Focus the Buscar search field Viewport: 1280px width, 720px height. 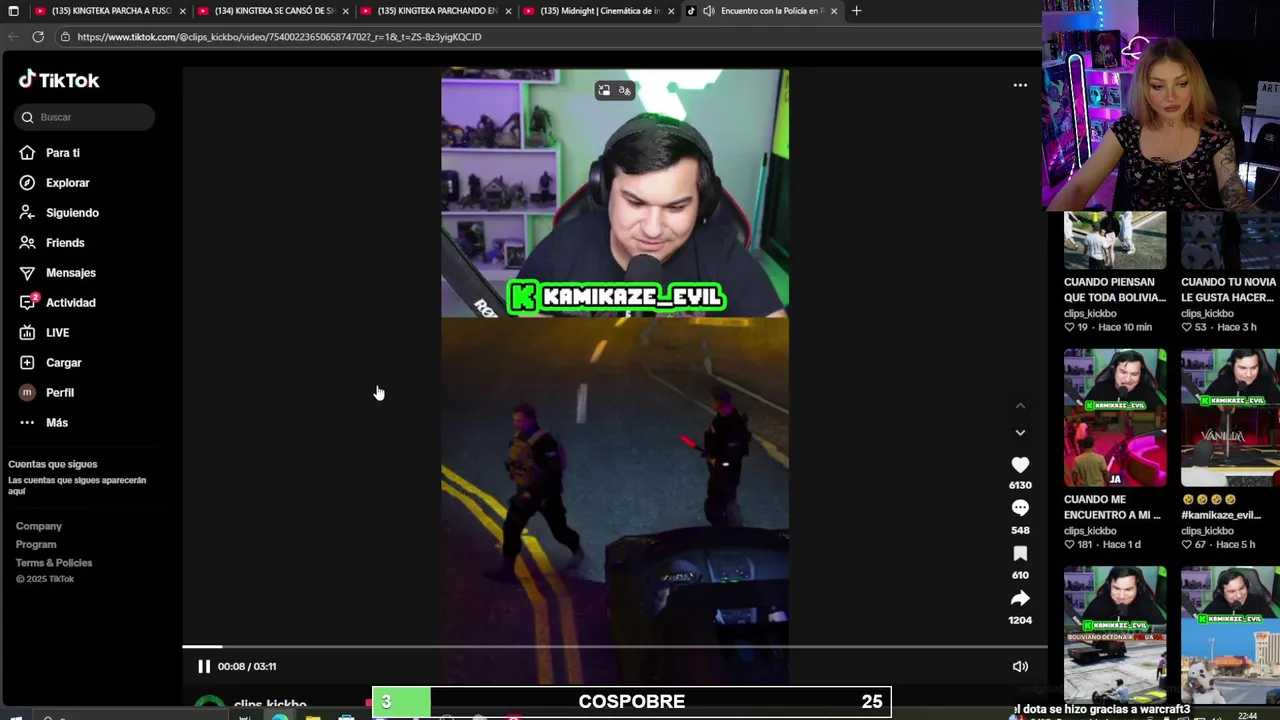[x=84, y=117]
